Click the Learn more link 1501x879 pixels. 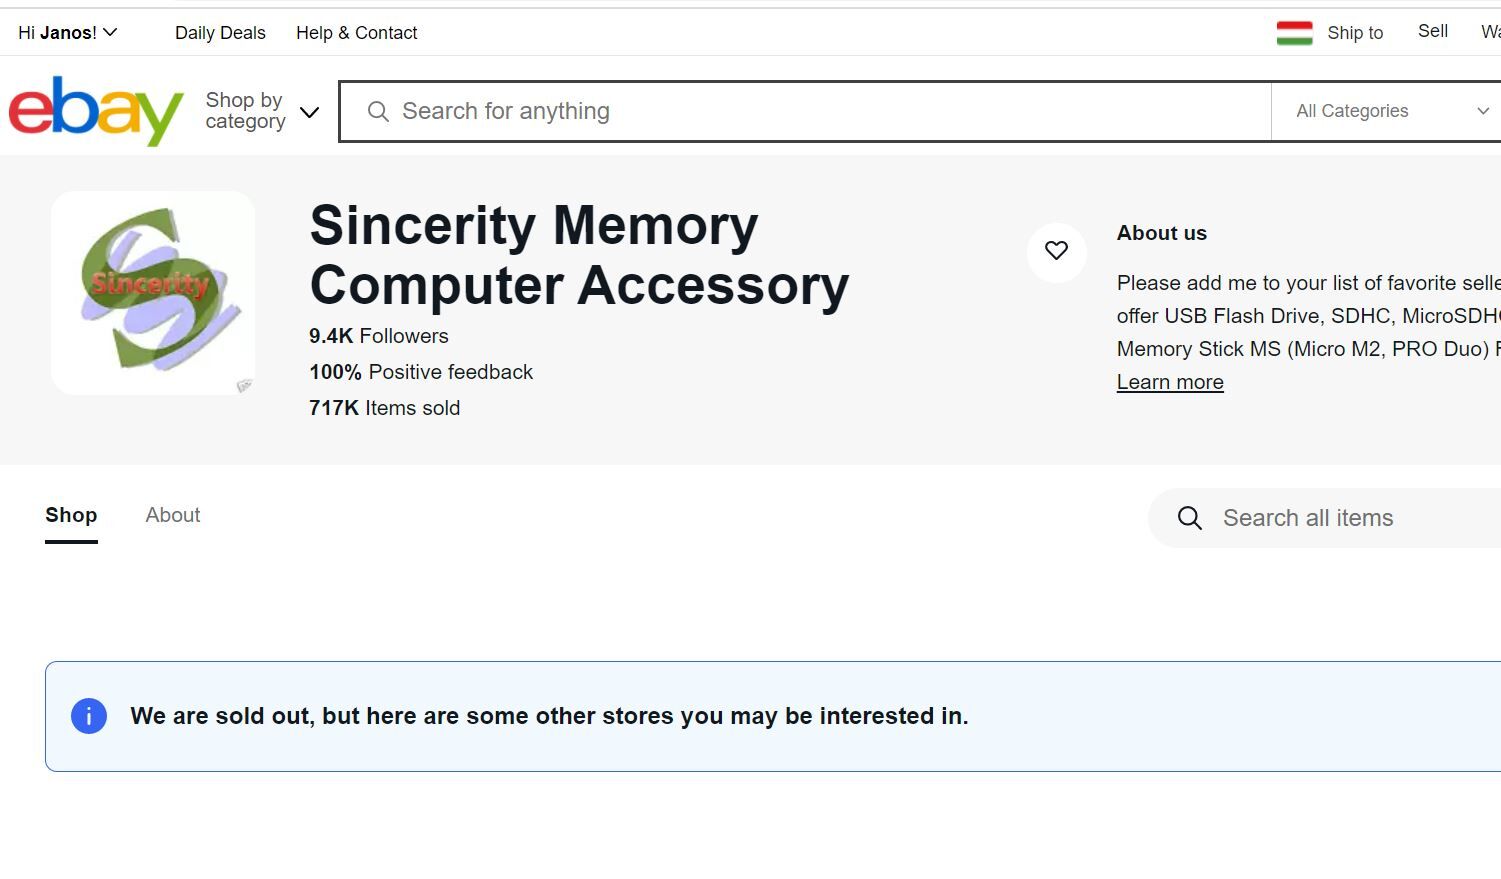coord(1170,382)
